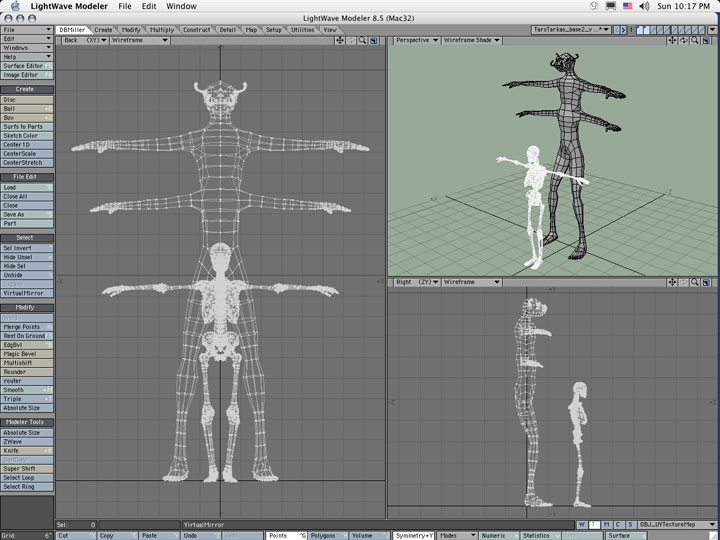Switch to the Construct tab

[197, 30]
